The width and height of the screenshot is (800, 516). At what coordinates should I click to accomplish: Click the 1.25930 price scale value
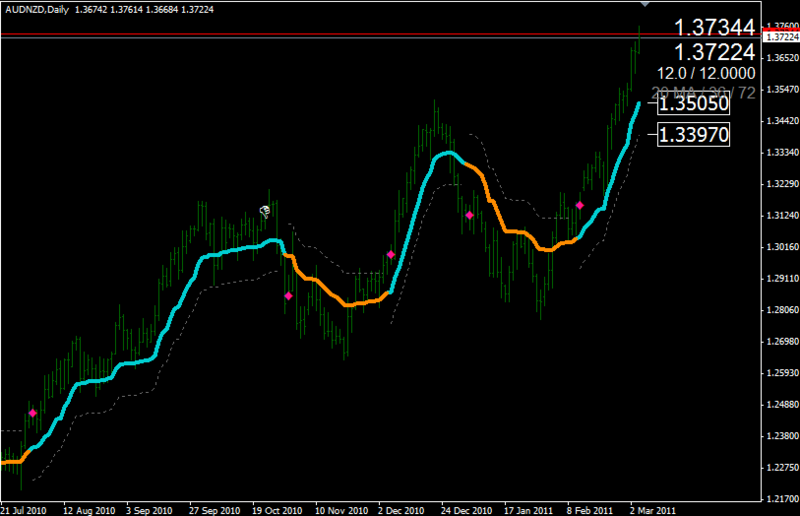(x=783, y=373)
